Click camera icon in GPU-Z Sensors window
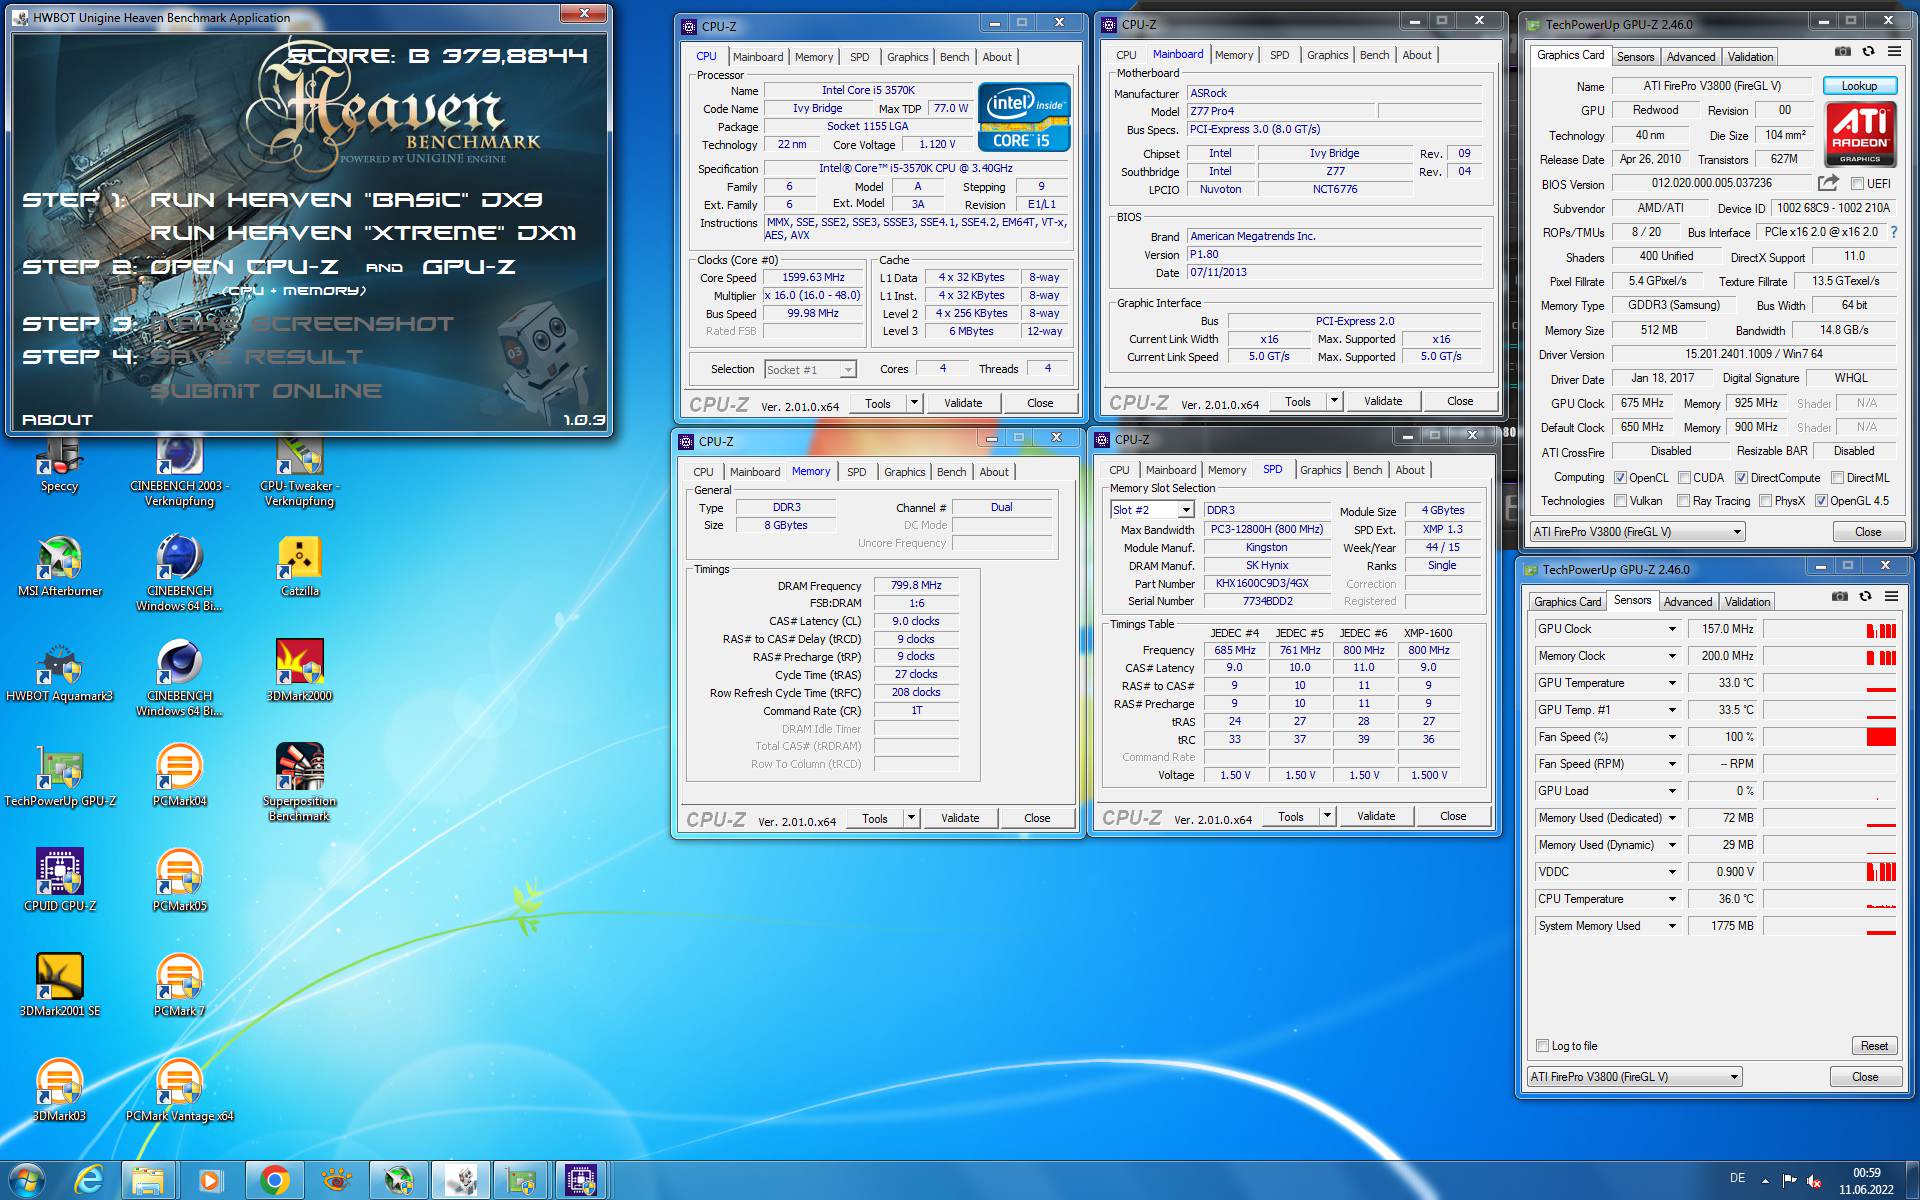 (1839, 596)
